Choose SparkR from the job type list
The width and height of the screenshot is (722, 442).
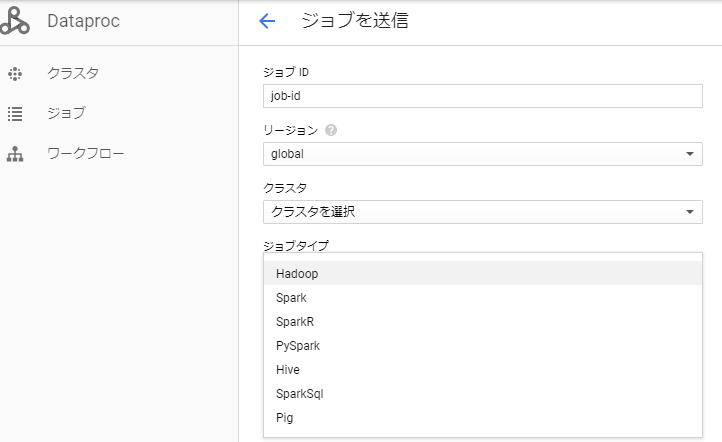tap(483, 321)
